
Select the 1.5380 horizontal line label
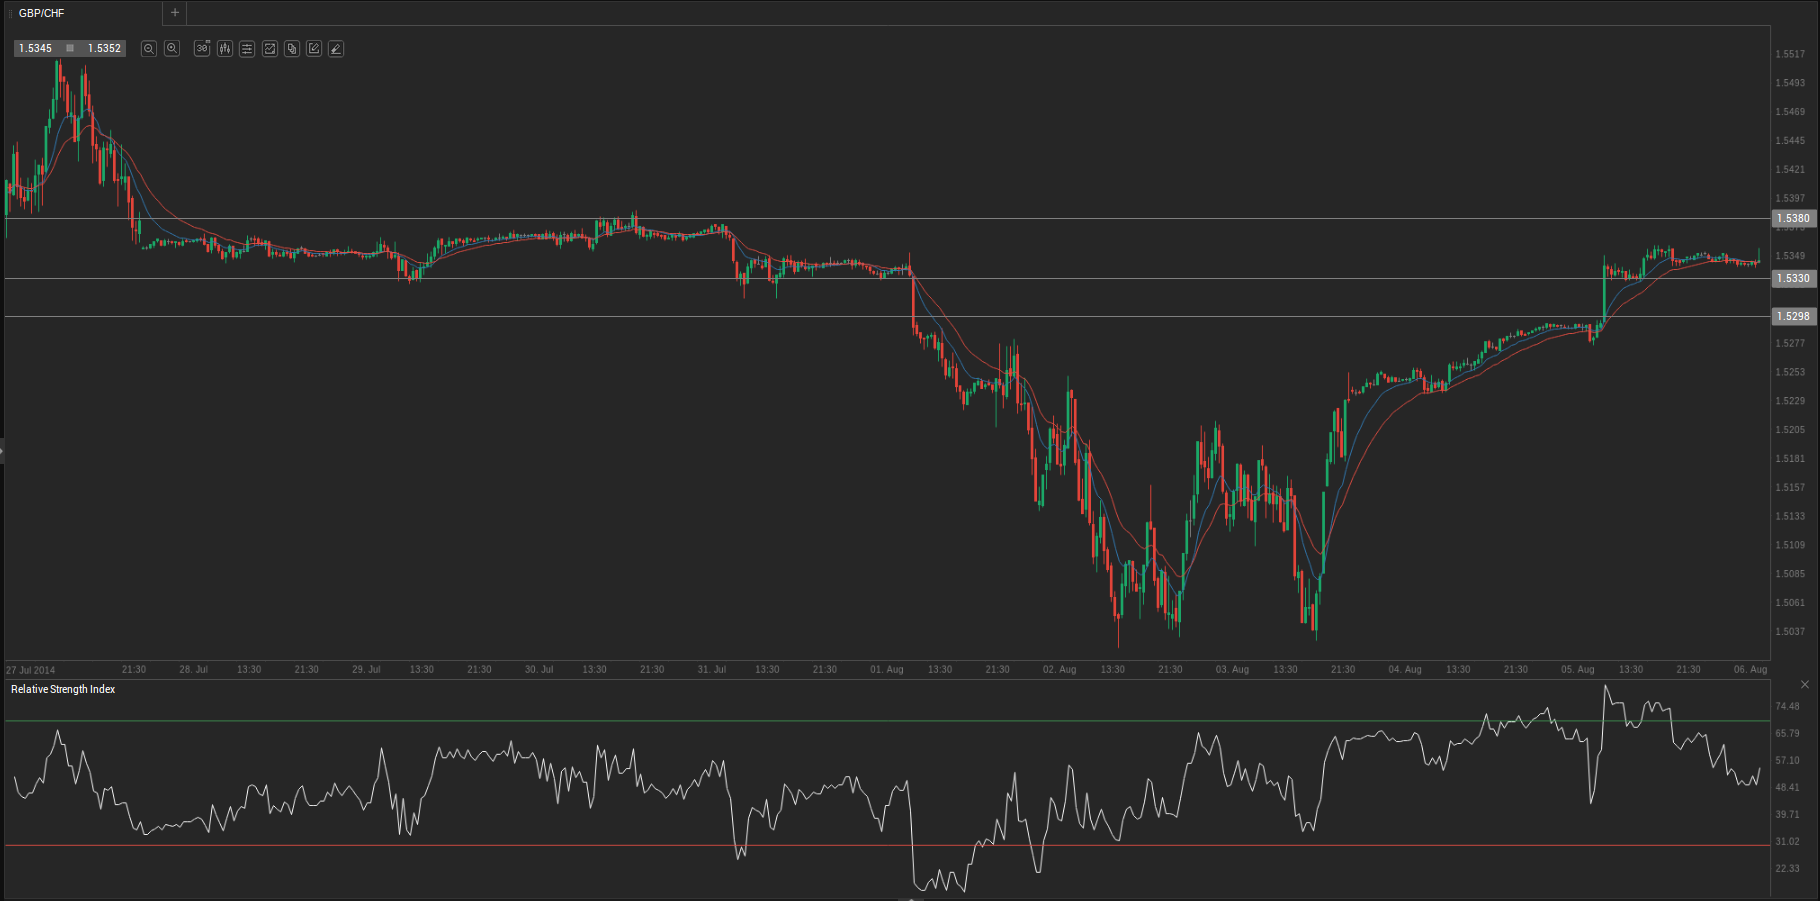(1793, 218)
